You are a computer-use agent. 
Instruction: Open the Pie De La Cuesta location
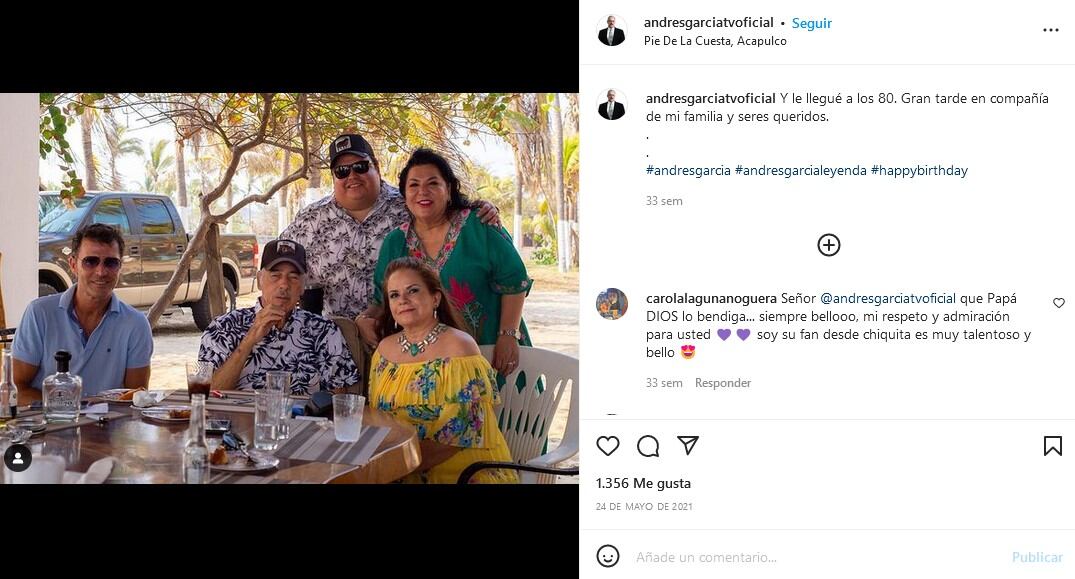(x=715, y=41)
